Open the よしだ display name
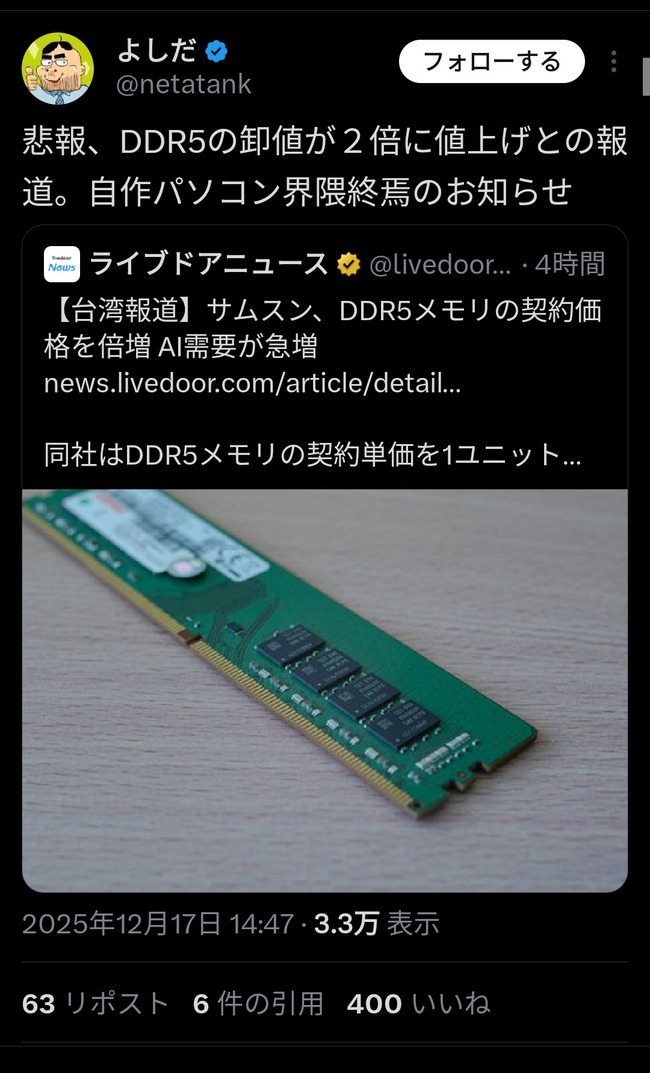The height and width of the screenshot is (1073, 650). [x=157, y=51]
